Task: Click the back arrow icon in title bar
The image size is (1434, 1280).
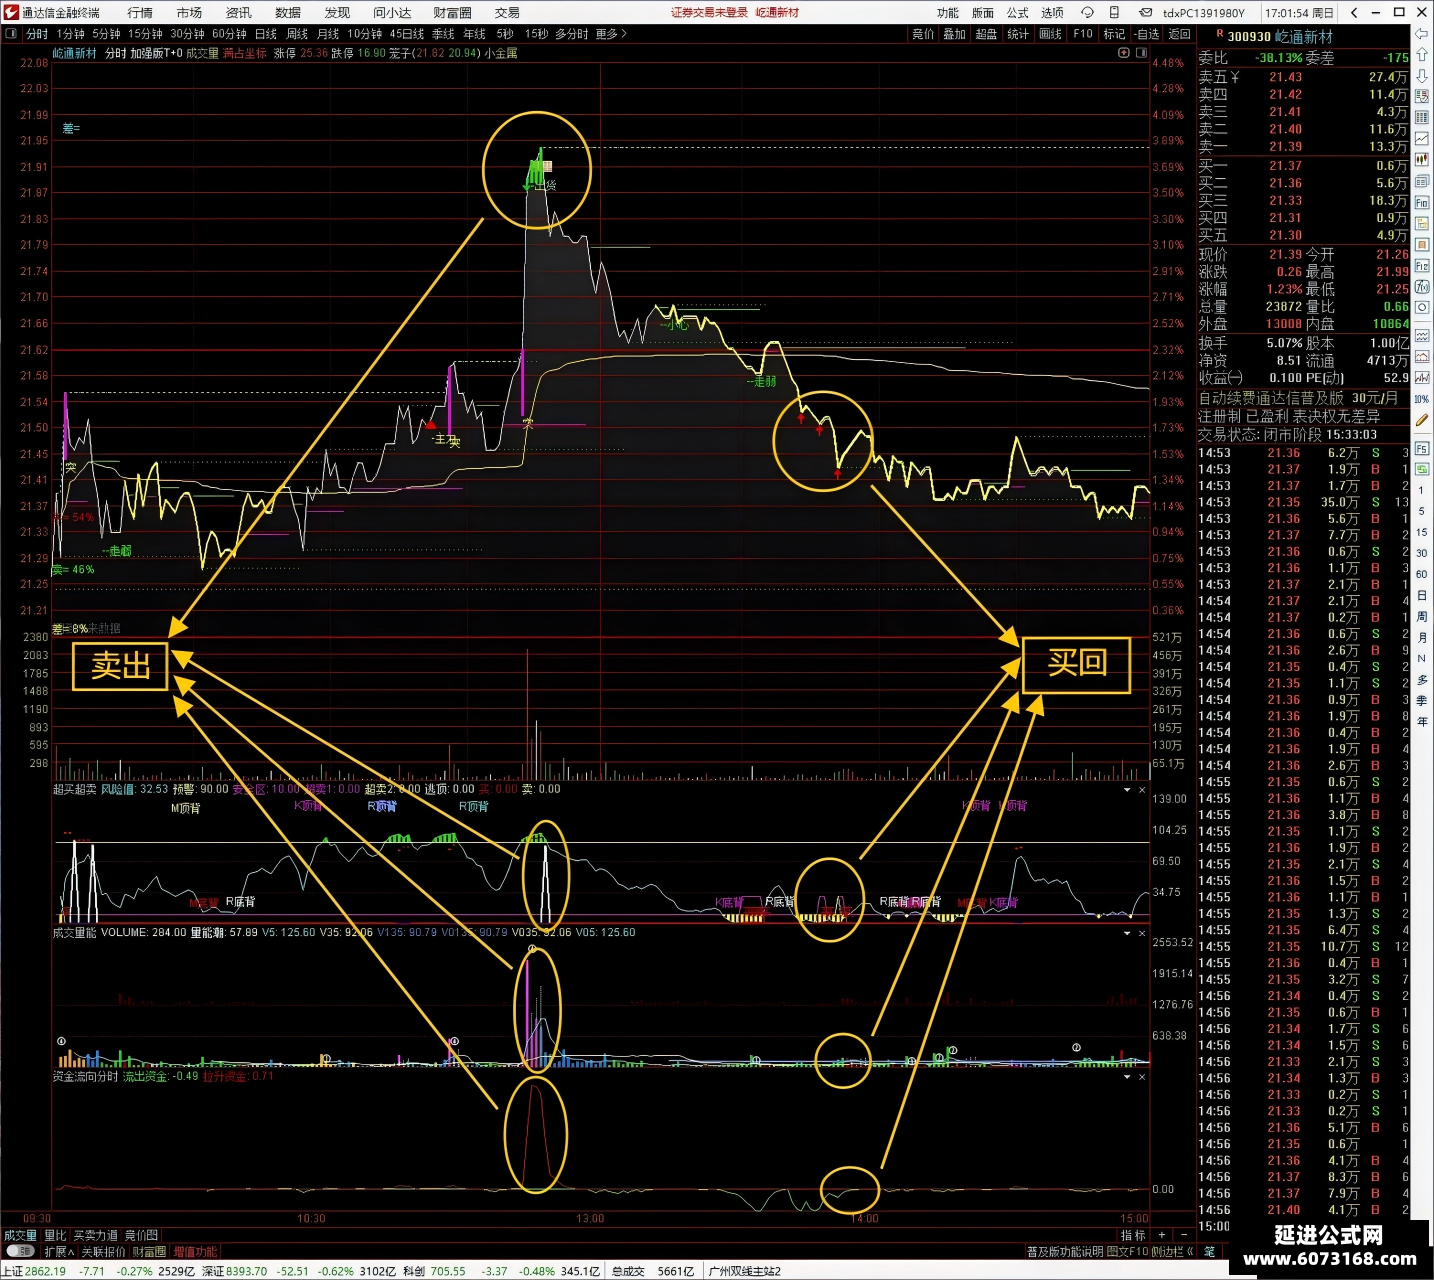Action: 1354,13
